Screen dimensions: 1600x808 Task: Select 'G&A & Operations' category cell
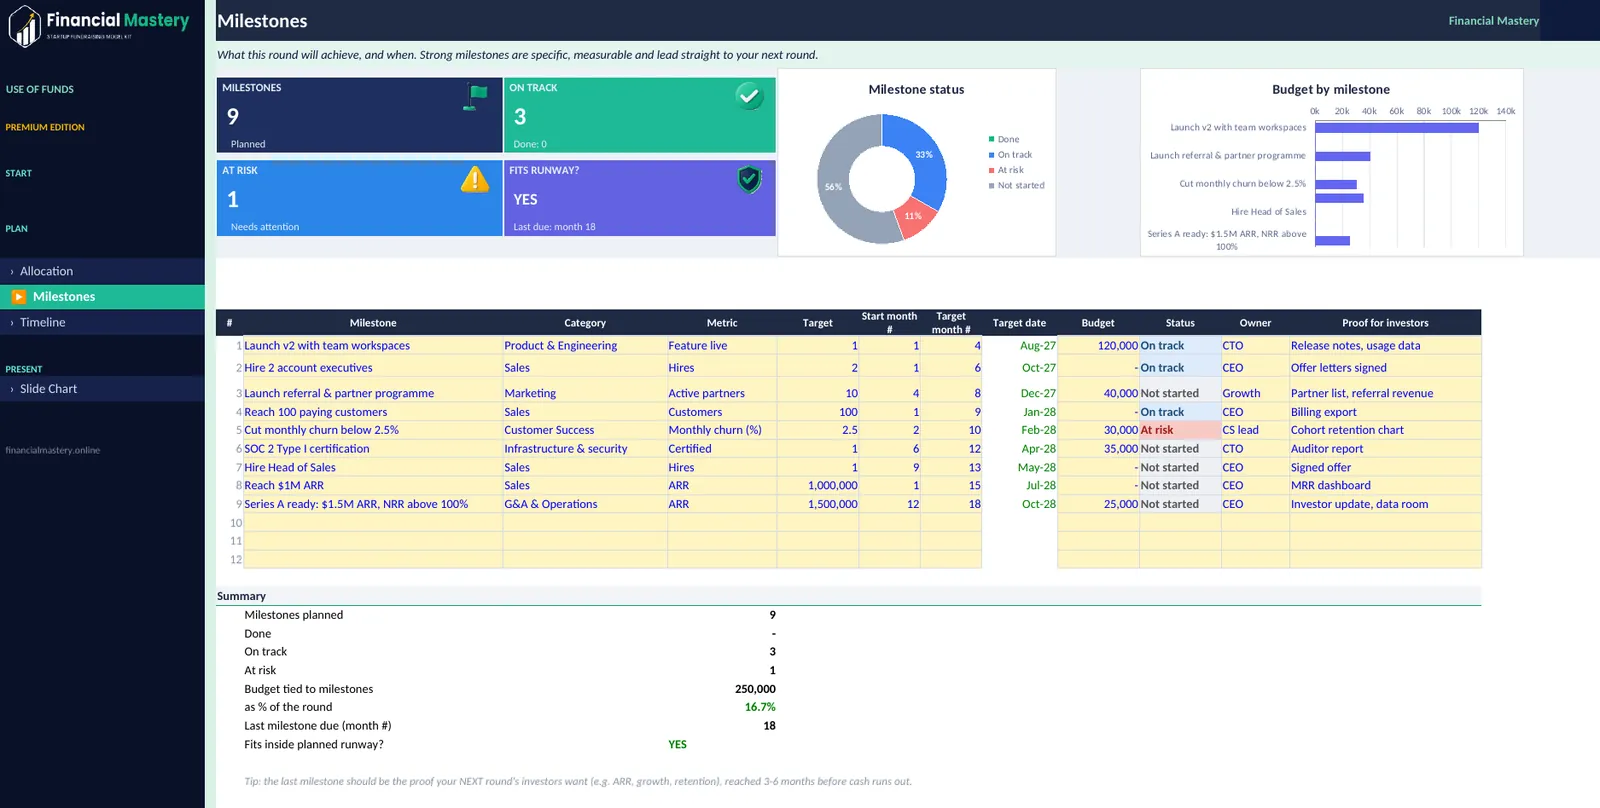point(585,505)
